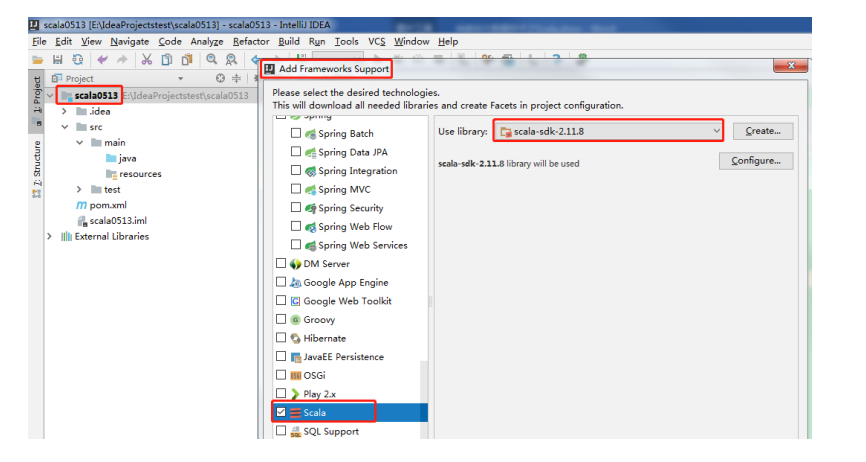Click the External Libraries bars icon
This screenshot has height=462, width=866.
click(x=66, y=236)
